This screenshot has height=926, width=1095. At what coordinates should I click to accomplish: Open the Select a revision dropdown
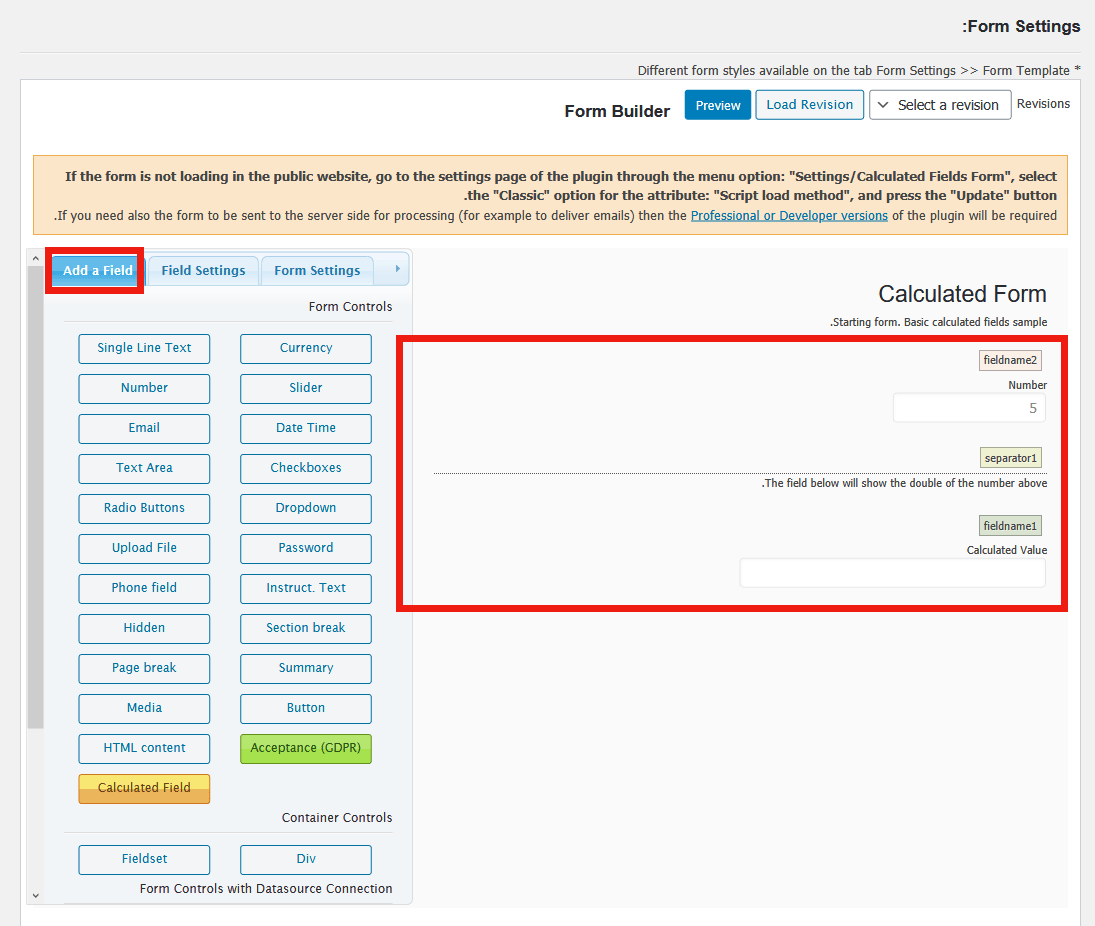(x=939, y=105)
